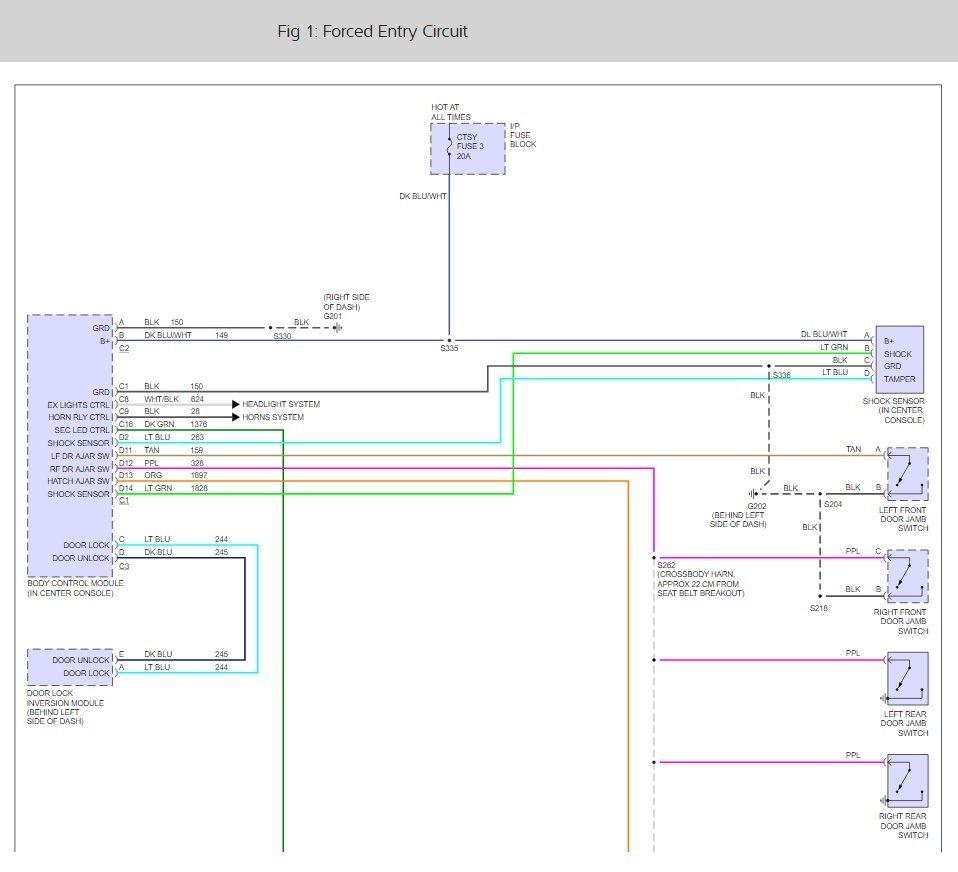
Task: Click the S330 splice label
Action: coord(282,336)
